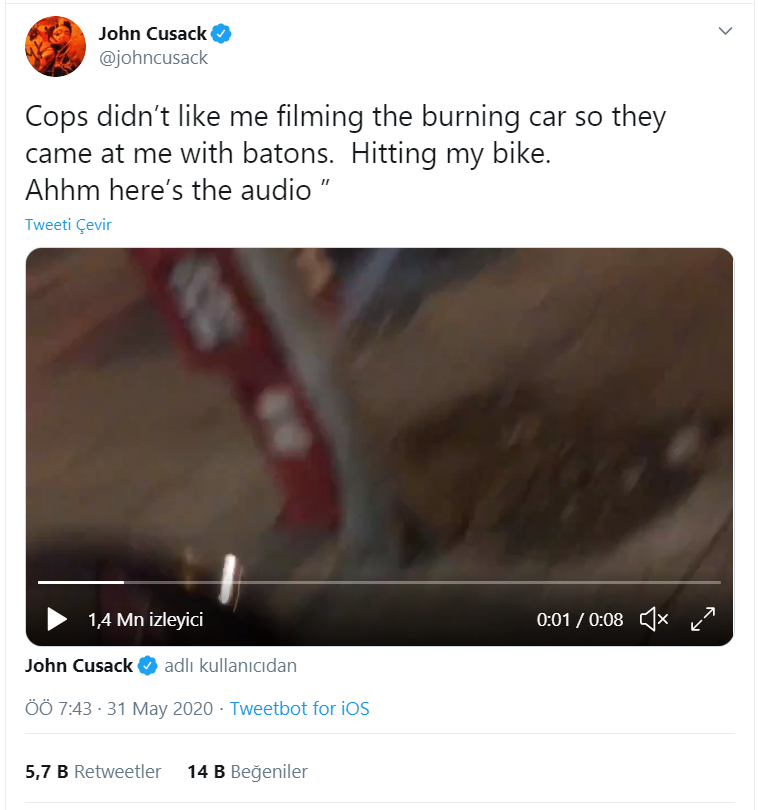Click the "1,4 Mn izleyici" view count

[x=145, y=620]
